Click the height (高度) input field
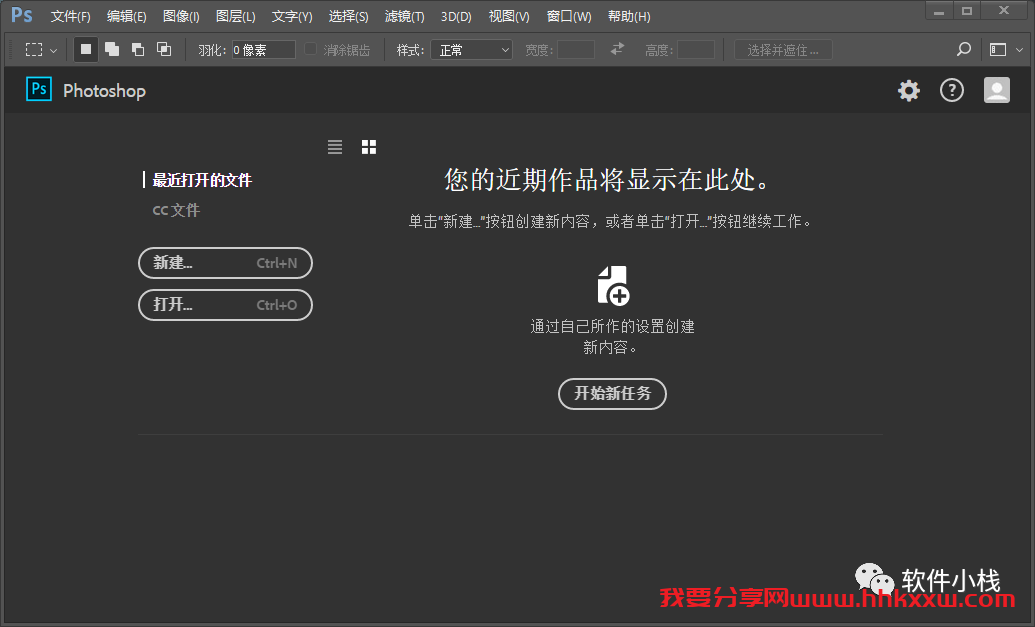This screenshot has width=1035, height=627. [x=696, y=50]
